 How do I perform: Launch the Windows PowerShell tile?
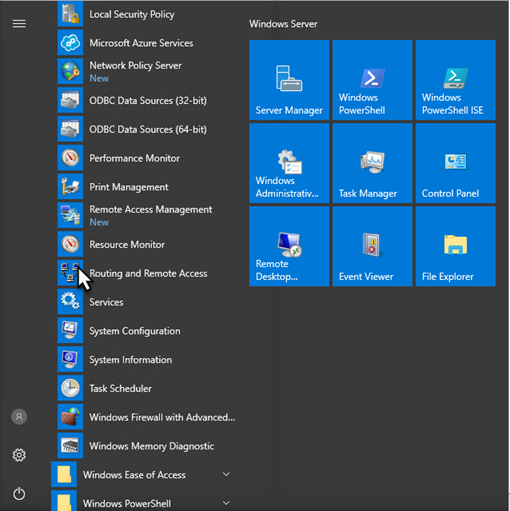tap(372, 80)
